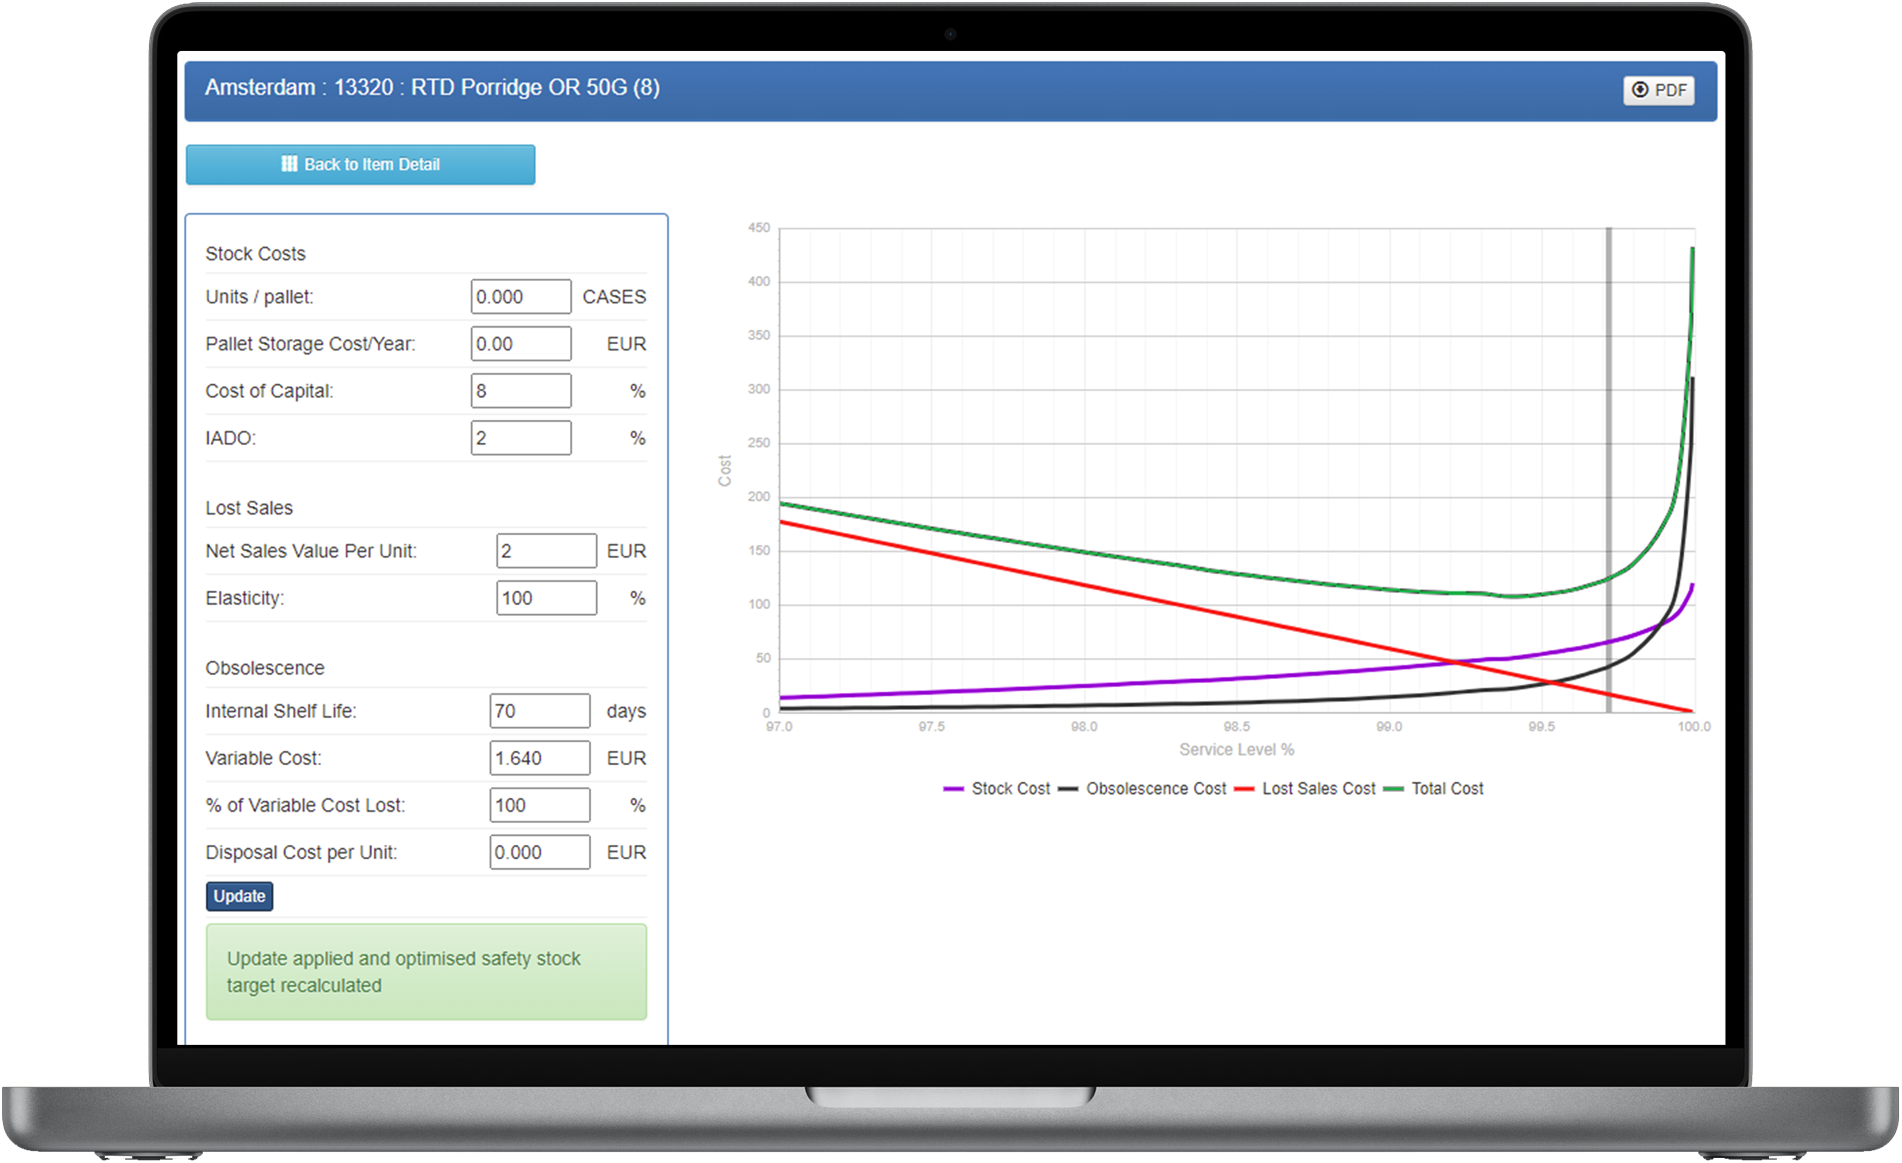
Task: Go Back to Item Detail
Action: [x=360, y=164]
